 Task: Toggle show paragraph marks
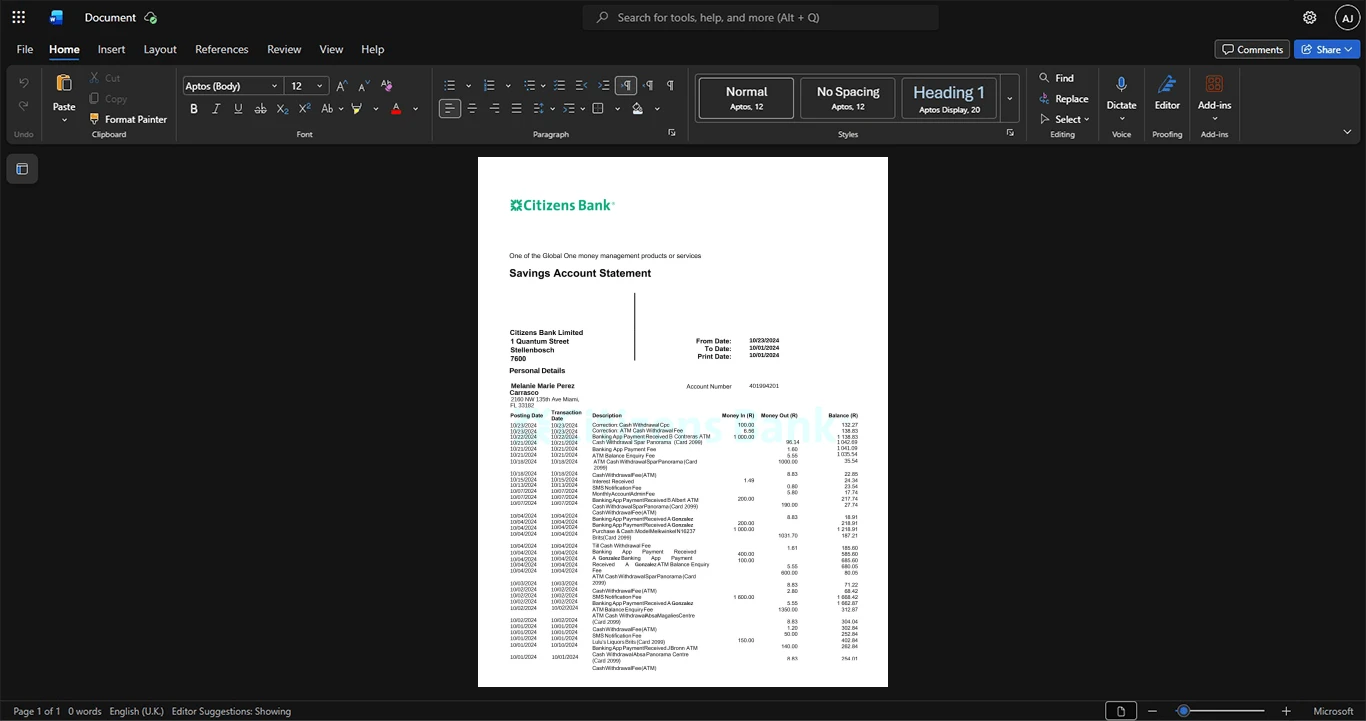pyautogui.click(x=670, y=86)
